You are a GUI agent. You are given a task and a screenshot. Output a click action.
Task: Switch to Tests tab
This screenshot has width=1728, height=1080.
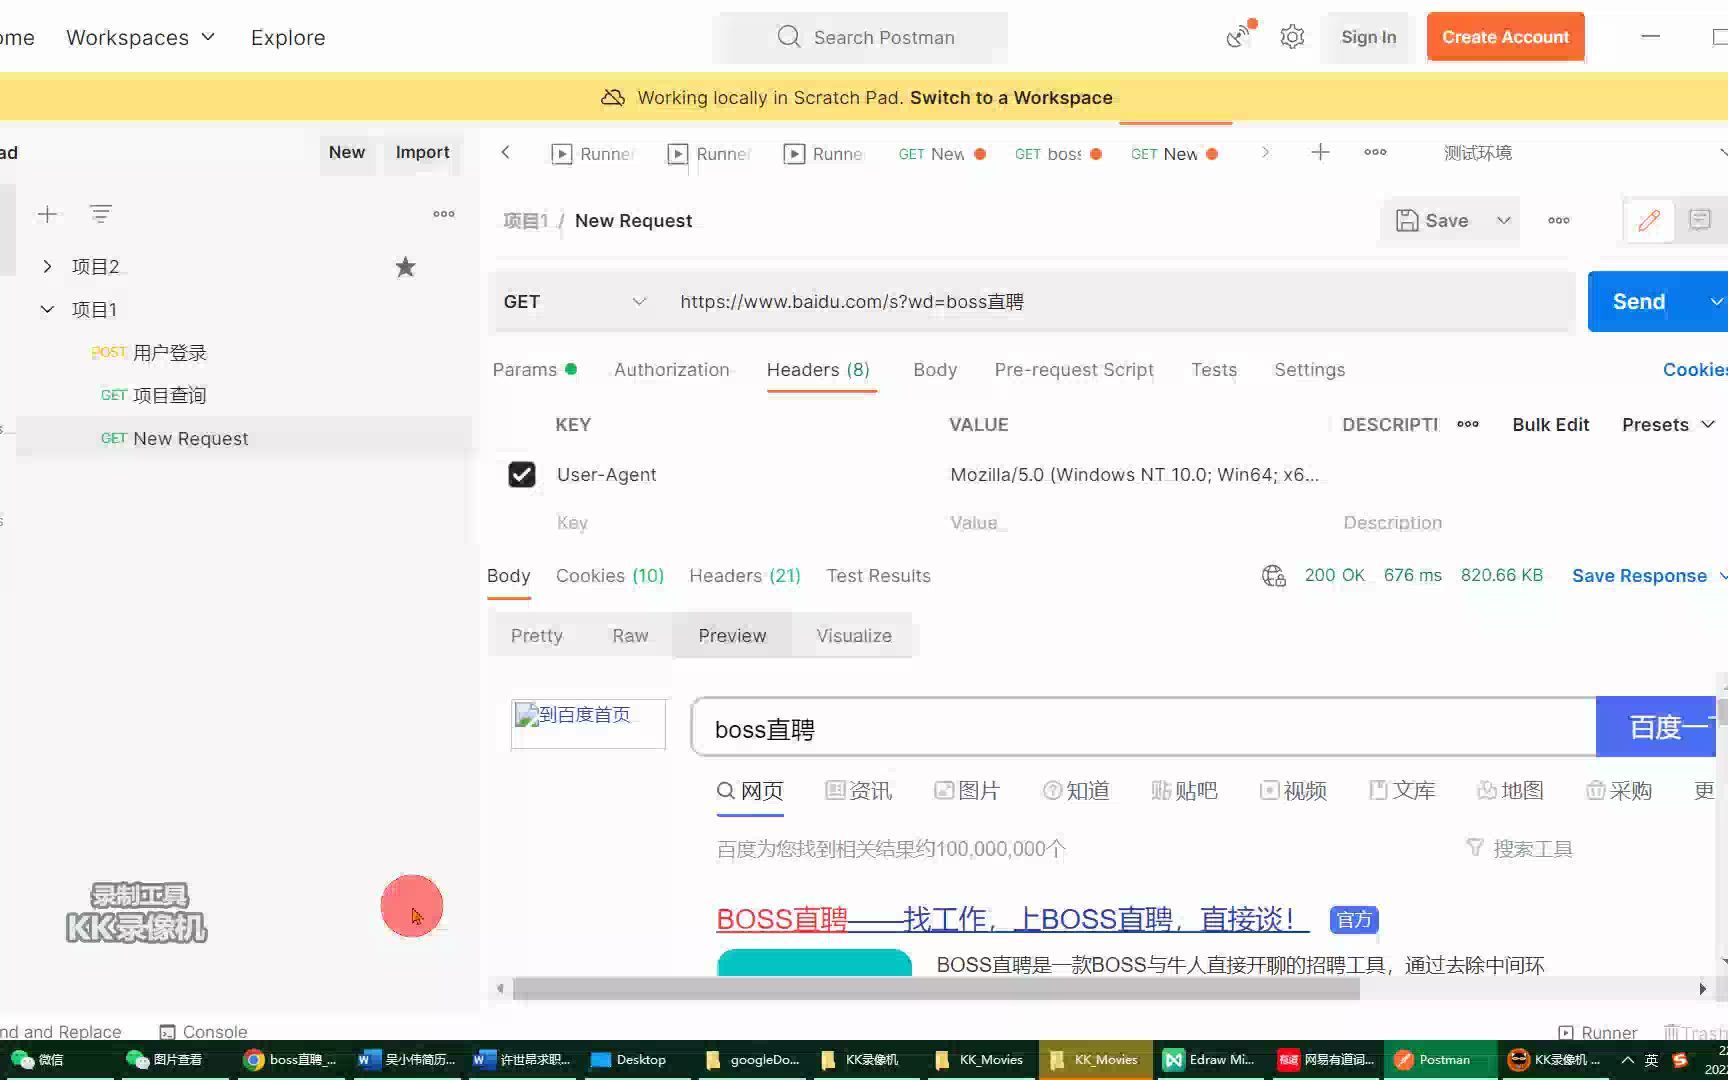tap(1214, 370)
